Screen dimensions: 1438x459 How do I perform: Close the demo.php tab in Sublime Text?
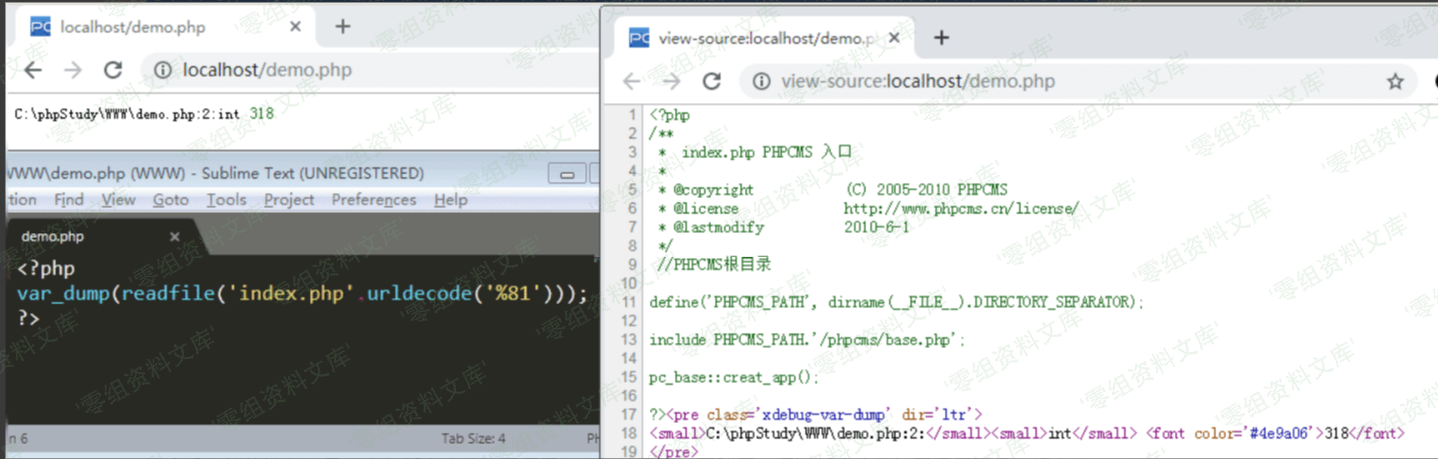[x=174, y=237]
